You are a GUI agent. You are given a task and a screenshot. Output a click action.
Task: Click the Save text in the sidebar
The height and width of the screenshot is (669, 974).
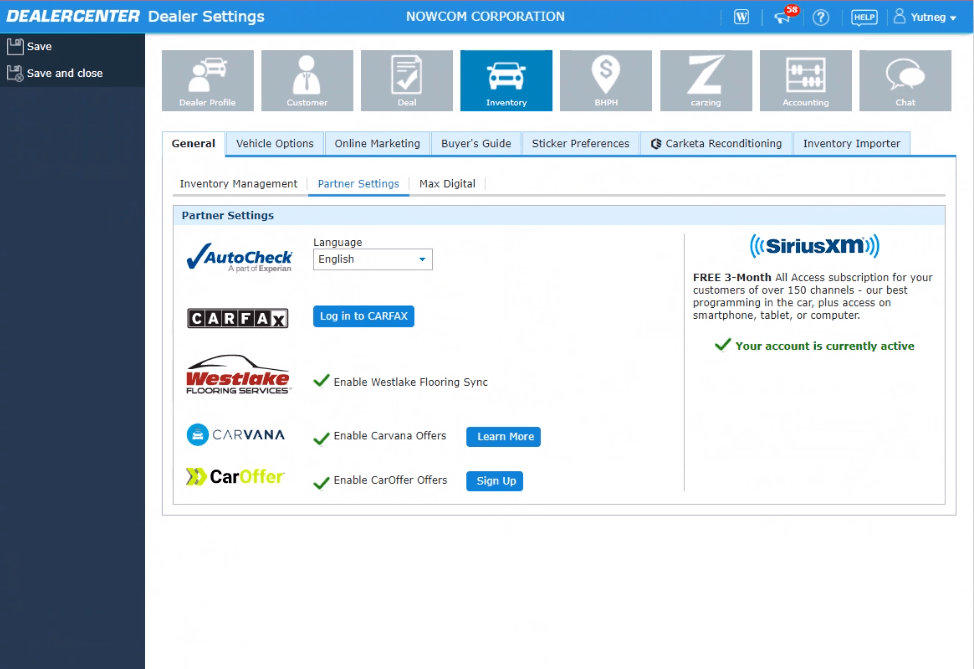(39, 47)
